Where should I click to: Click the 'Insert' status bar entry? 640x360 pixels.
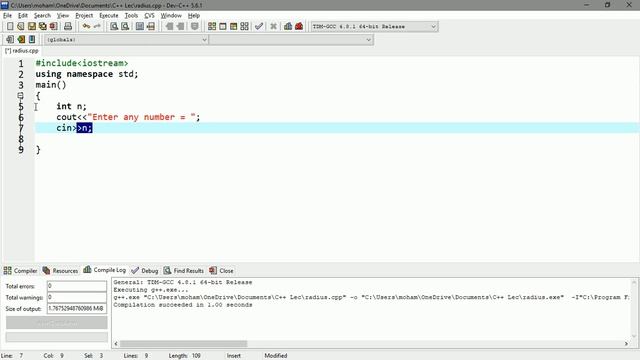coord(234,356)
